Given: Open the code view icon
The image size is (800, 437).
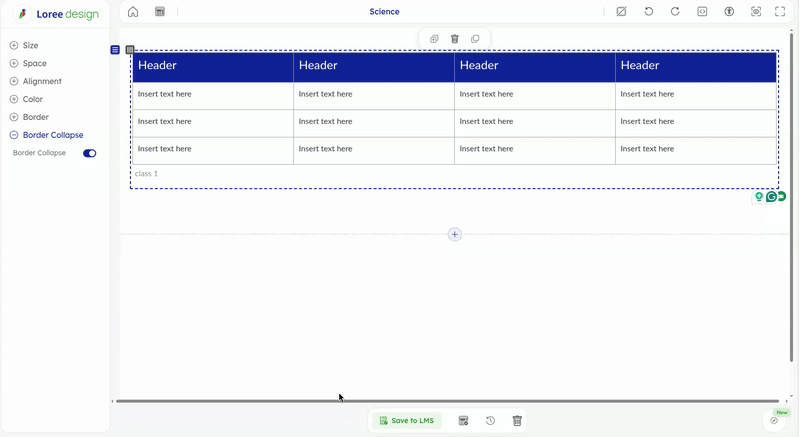Looking at the screenshot, I should pyautogui.click(x=702, y=12).
